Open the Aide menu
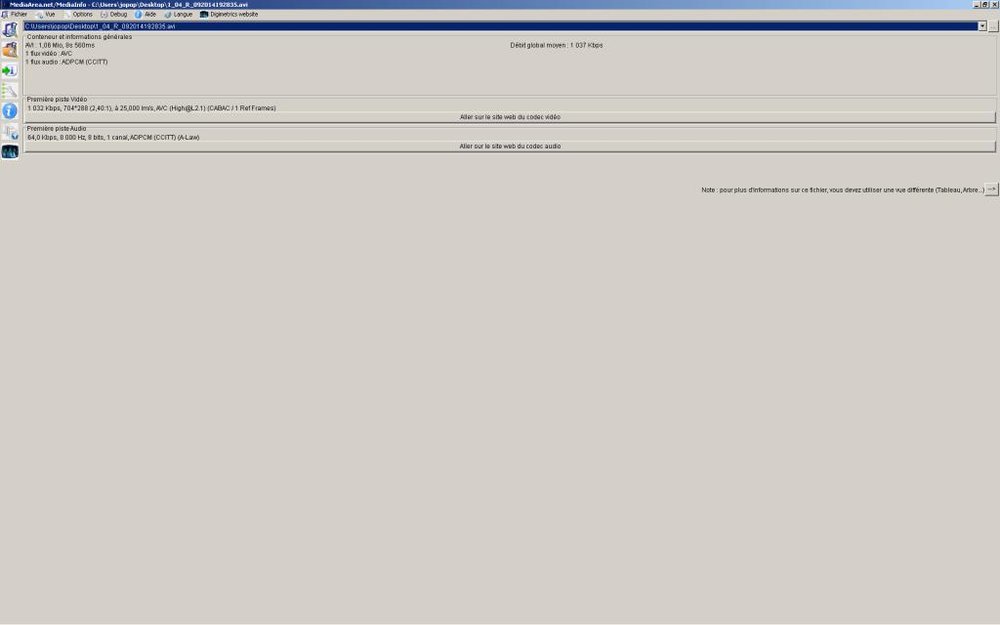The image size is (1000, 625). point(145,14)
